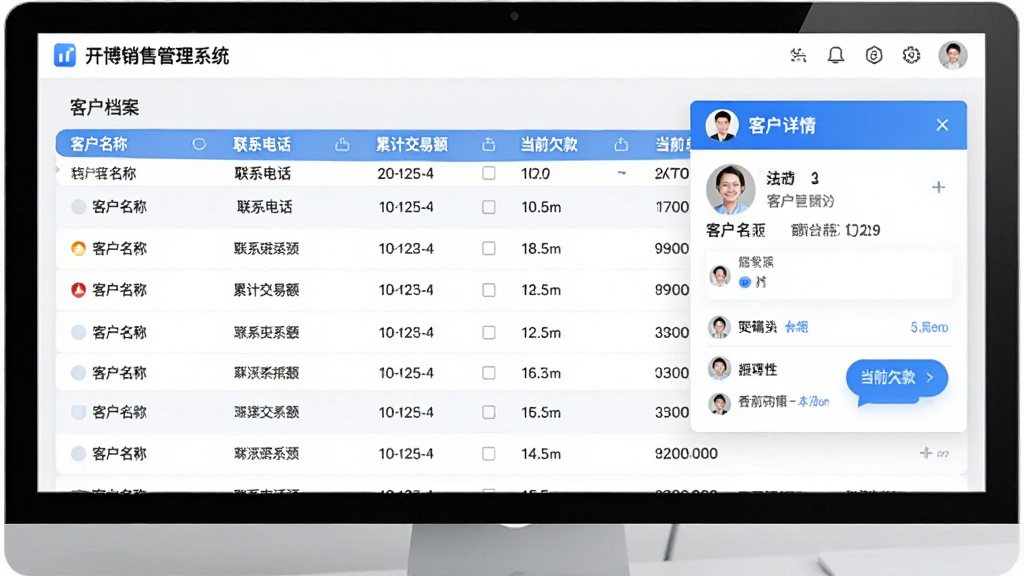
Task: Click the 客户档案 page heading
Action: [104, 107]
